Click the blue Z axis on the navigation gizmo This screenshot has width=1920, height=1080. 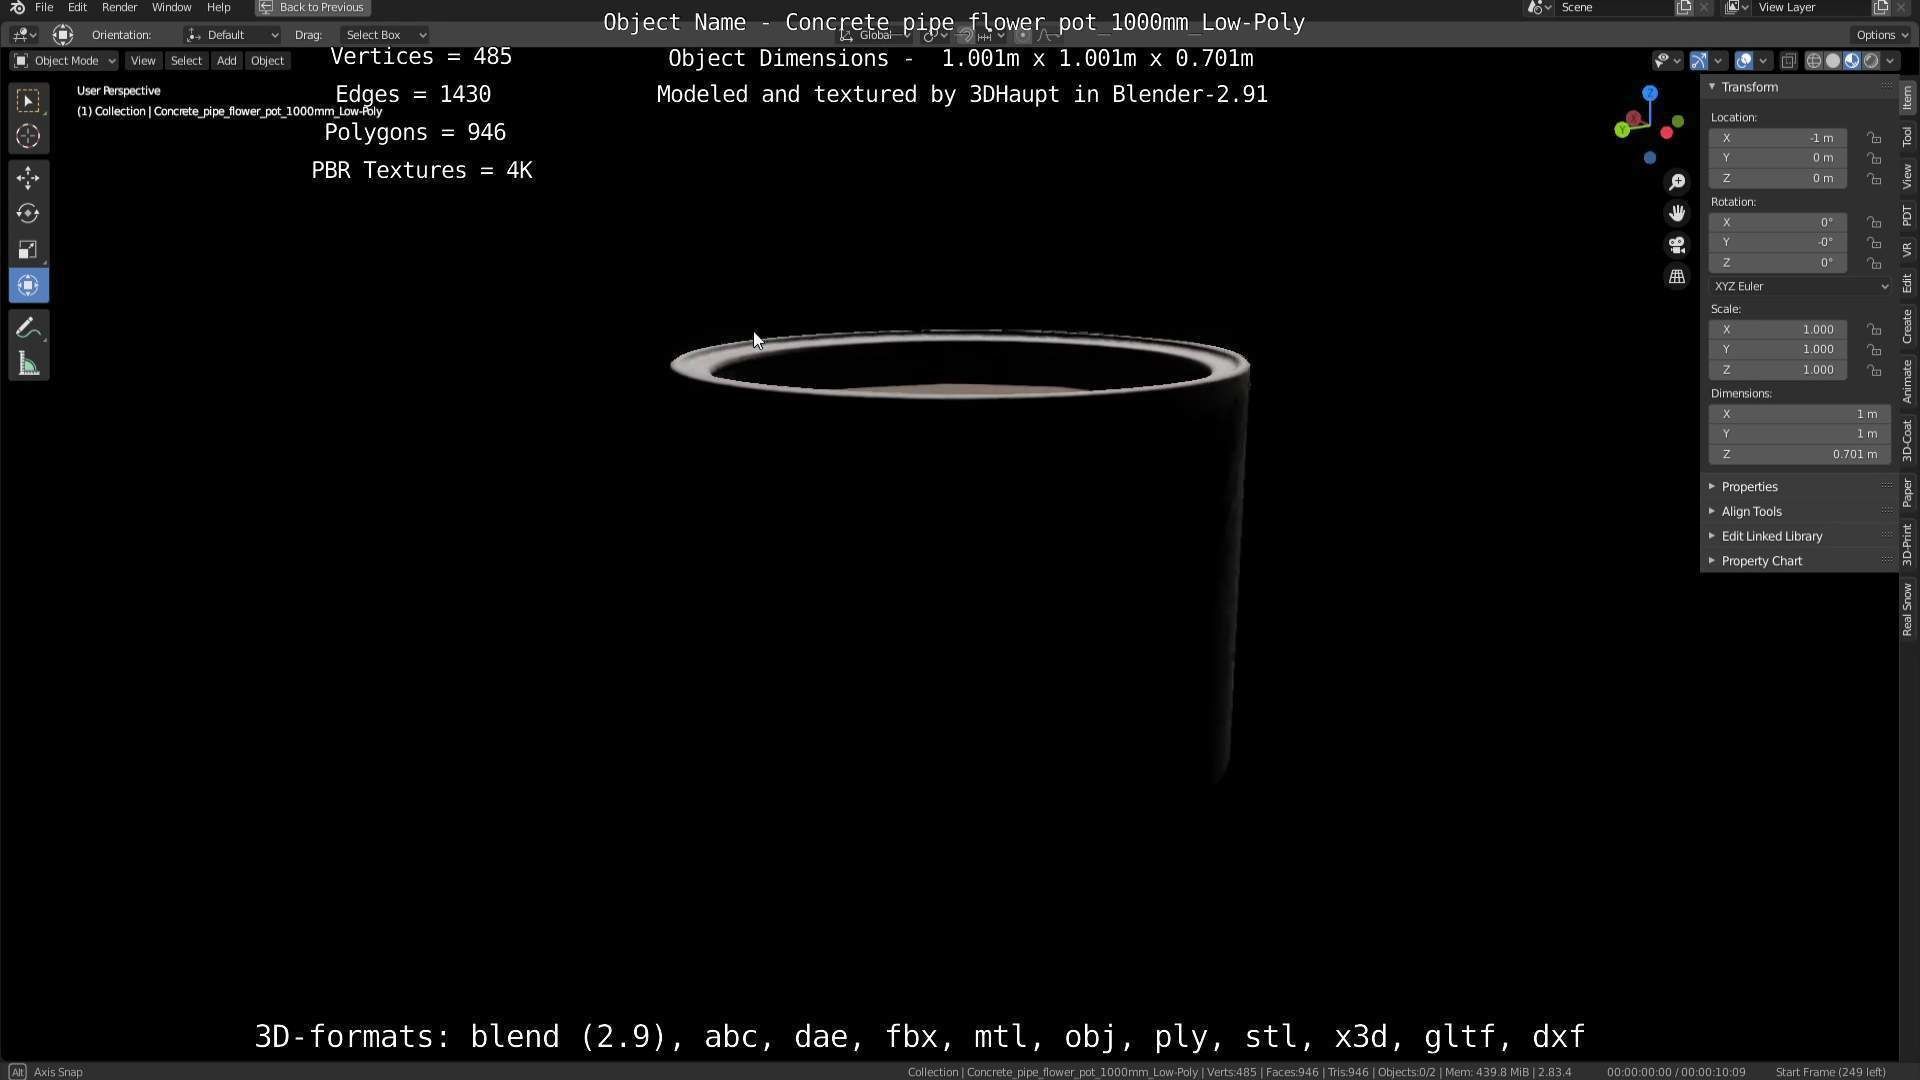(x=1650, y=93)
